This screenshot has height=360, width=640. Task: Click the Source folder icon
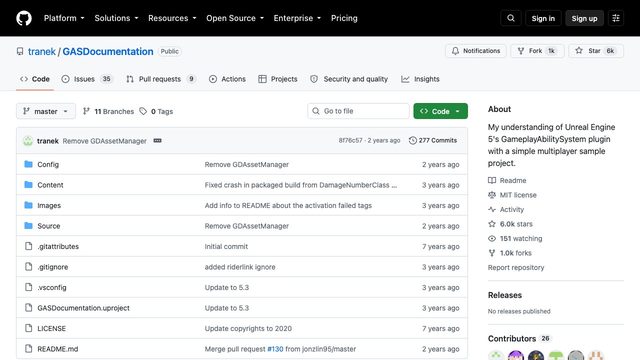click(28, 225)
